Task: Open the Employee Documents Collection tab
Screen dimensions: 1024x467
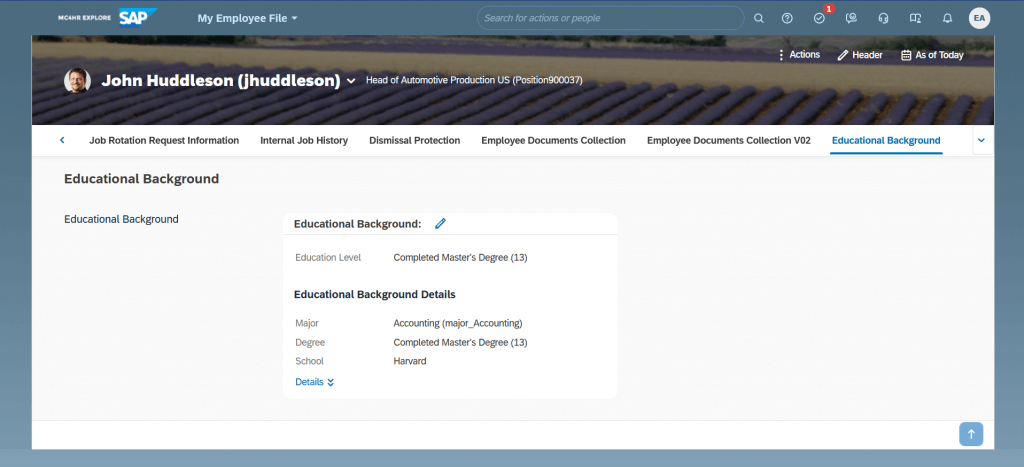Action: [553, 140]
